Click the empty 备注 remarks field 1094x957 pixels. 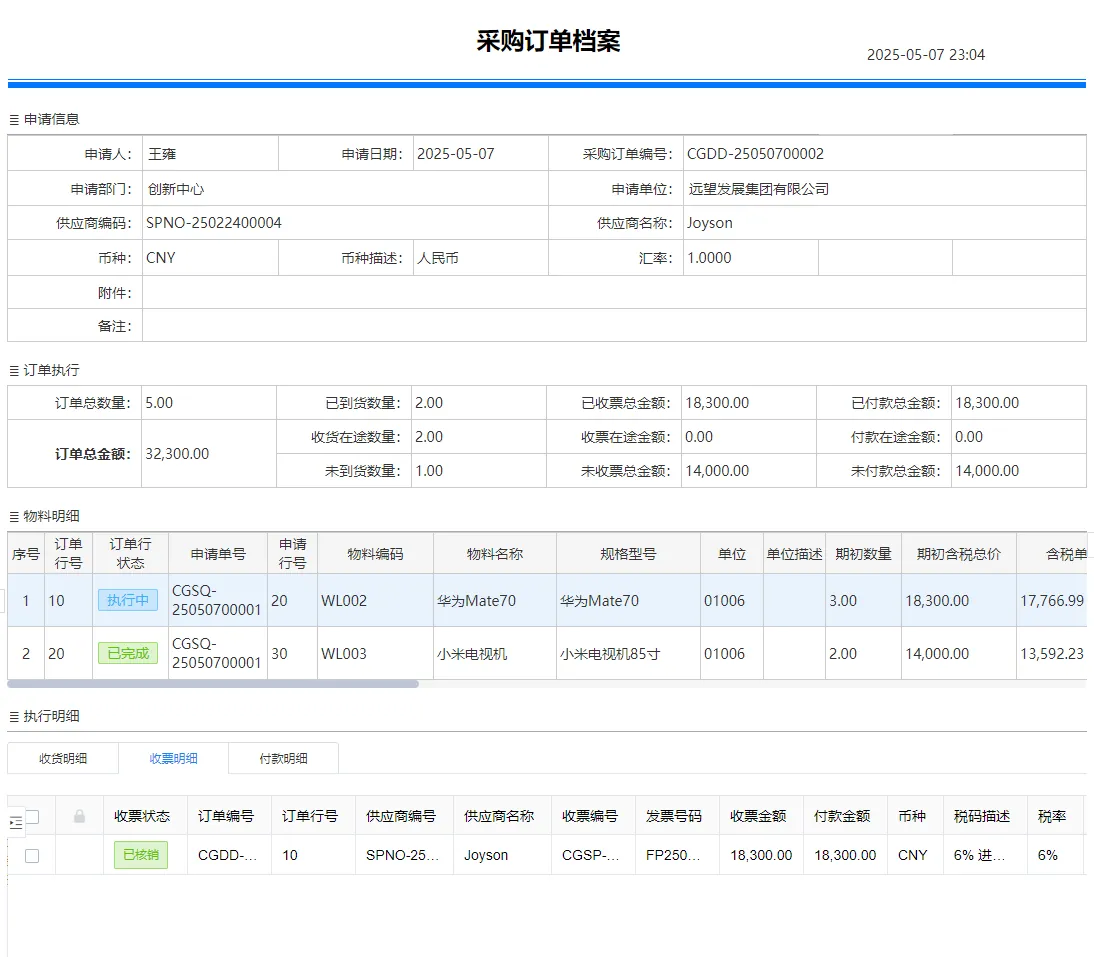pos(614,326)
